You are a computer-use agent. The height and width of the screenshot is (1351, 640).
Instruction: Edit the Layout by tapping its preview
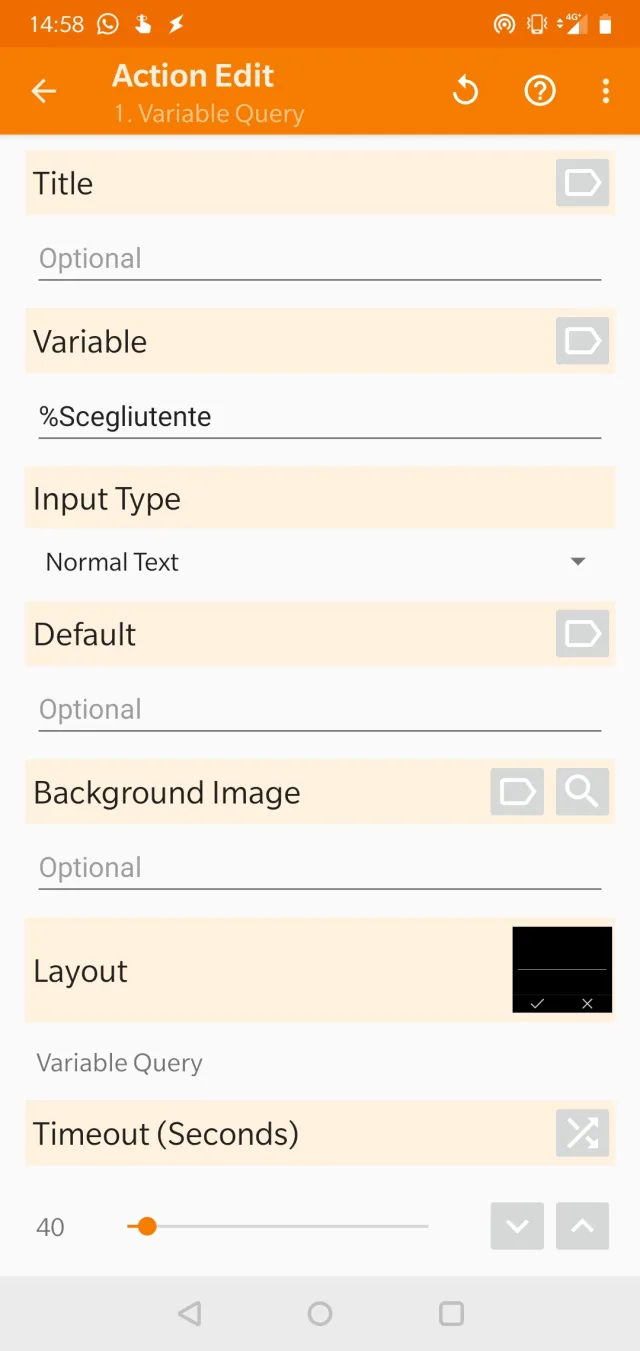(x=561, y=969)
